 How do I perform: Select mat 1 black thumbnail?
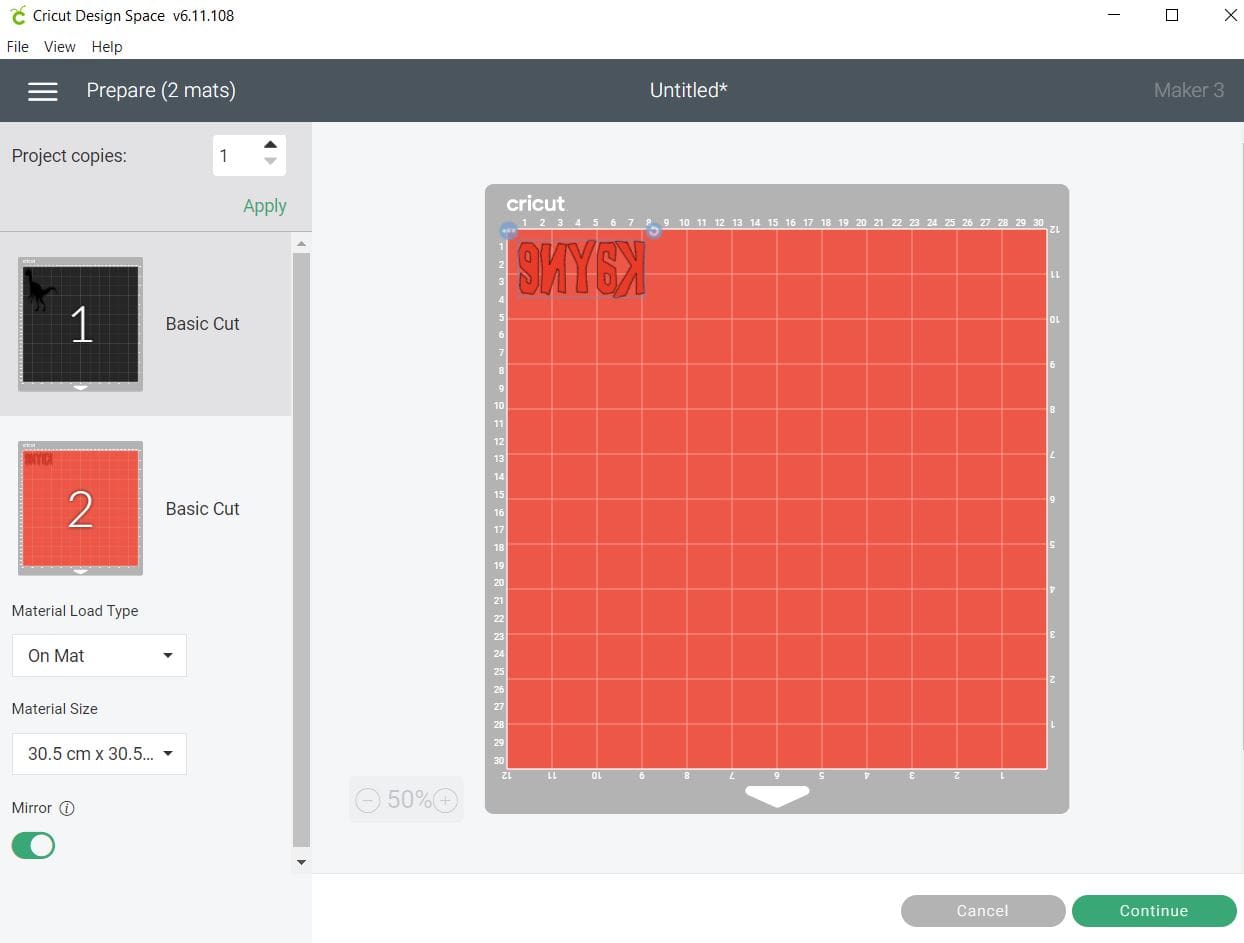(80, 324)
